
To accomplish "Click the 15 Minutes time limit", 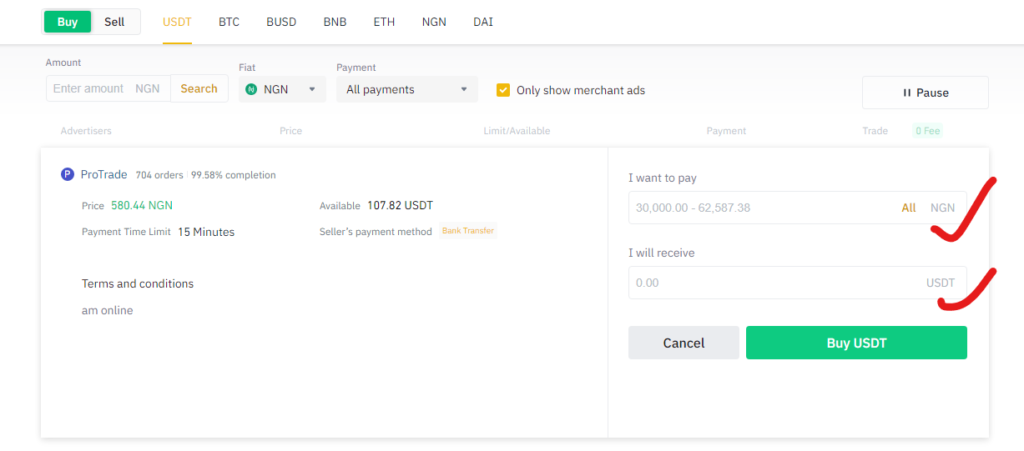I will [x=206, y=232].
